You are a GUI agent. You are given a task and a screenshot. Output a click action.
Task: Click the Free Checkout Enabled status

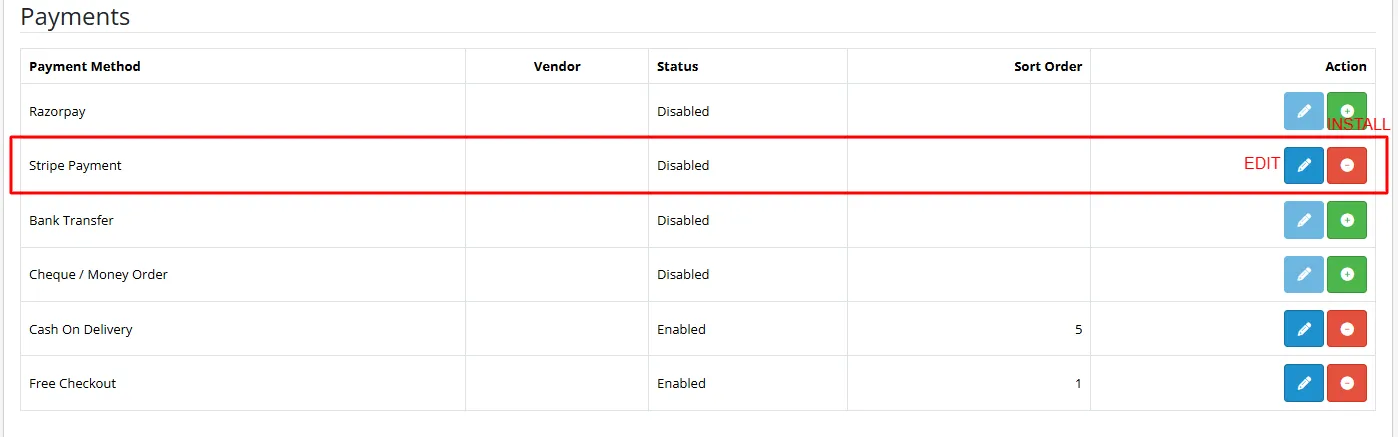tap(681, 383)
